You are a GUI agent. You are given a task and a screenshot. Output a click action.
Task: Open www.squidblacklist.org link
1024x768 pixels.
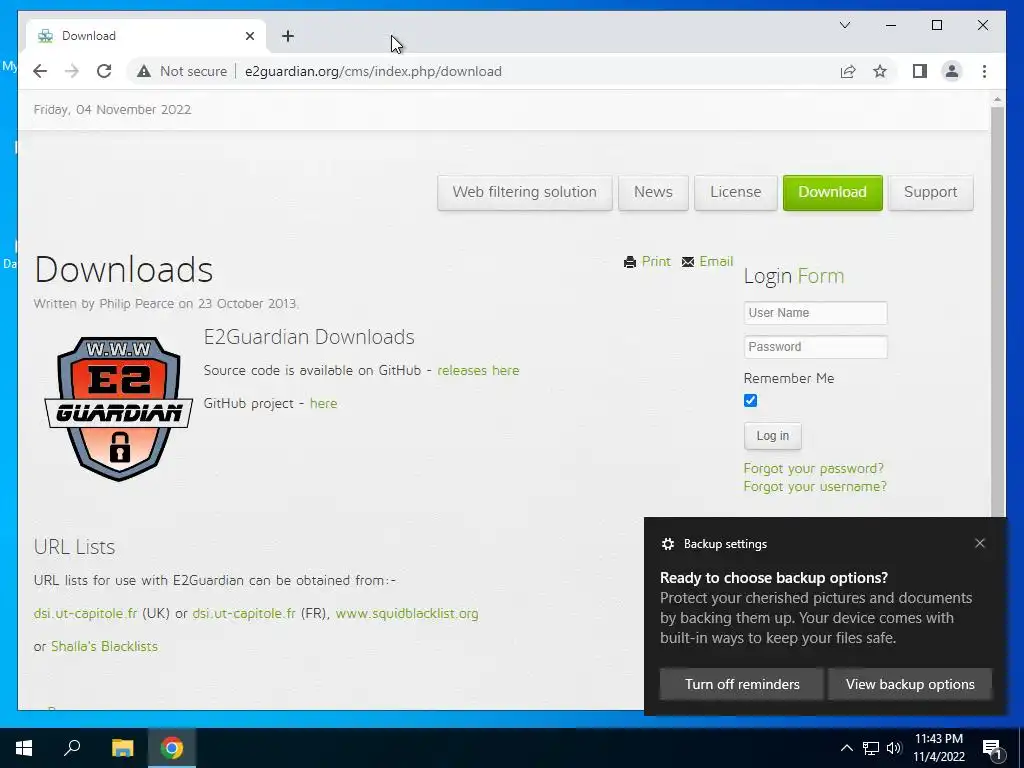click(407, 613)
